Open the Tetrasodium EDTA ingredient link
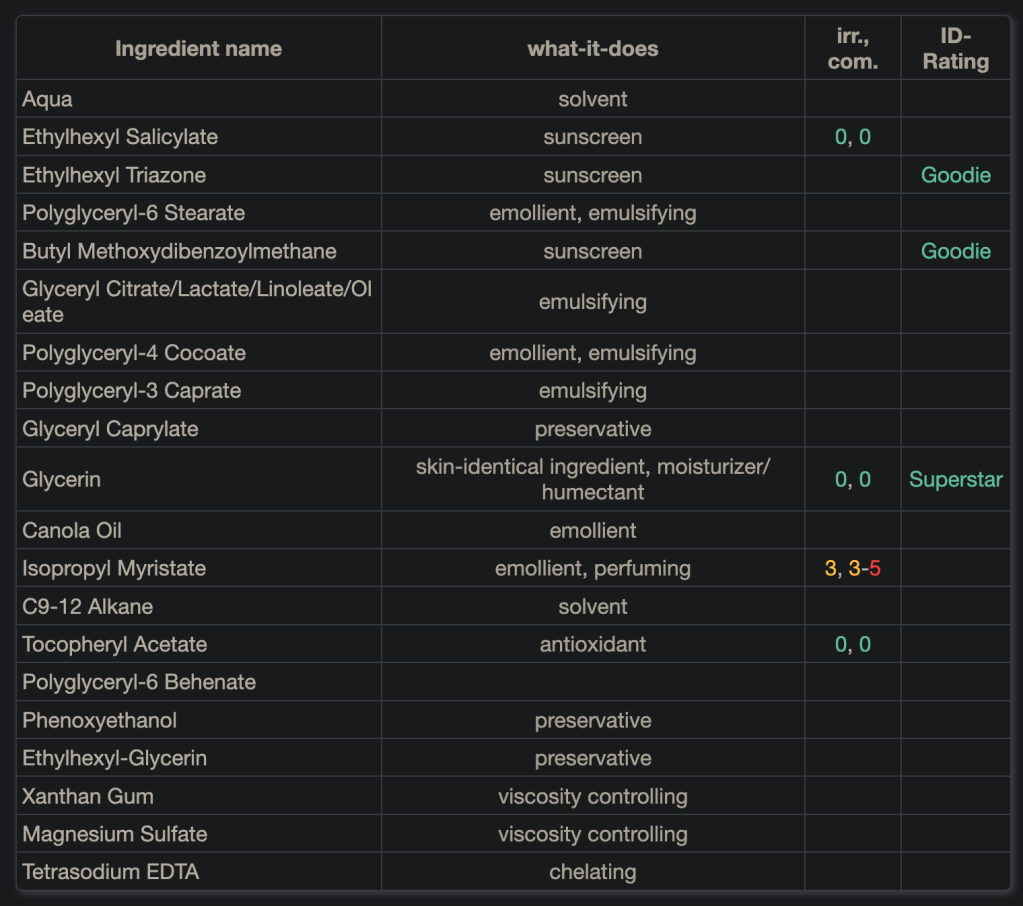The width and height of the screenshot is (1023, 906). (x=110, y=872)
